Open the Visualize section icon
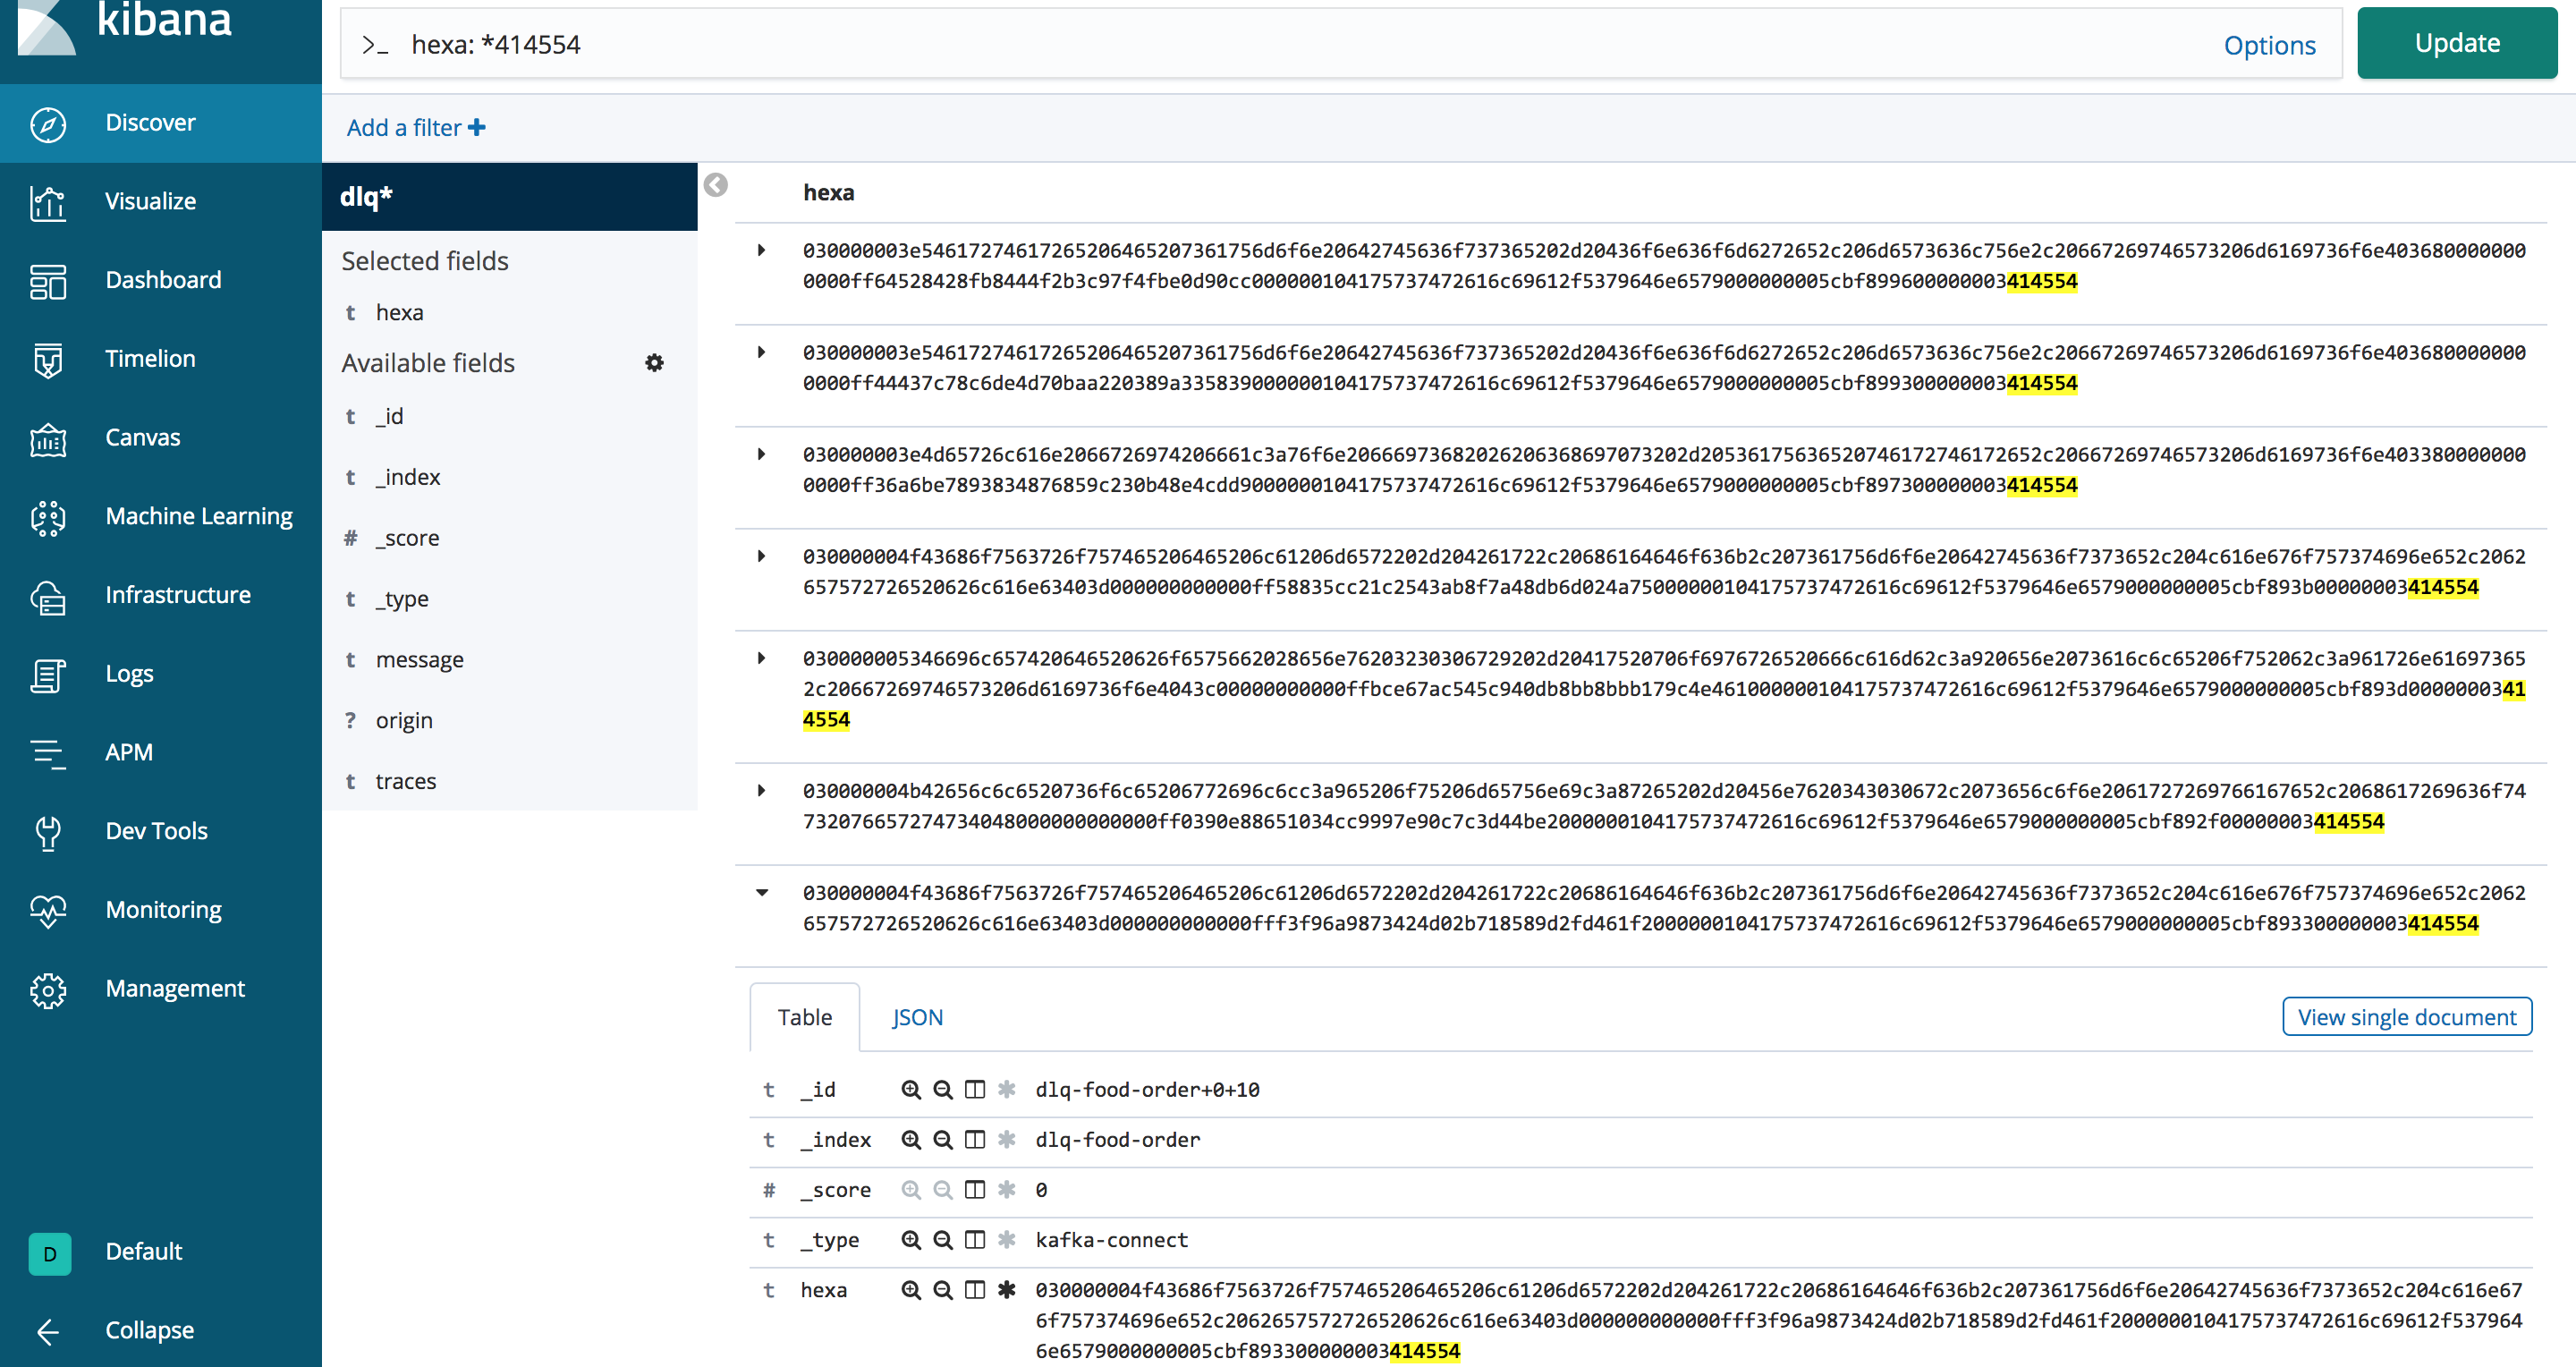Screen dimensions: 2576x1367 [x=47, y=201]
